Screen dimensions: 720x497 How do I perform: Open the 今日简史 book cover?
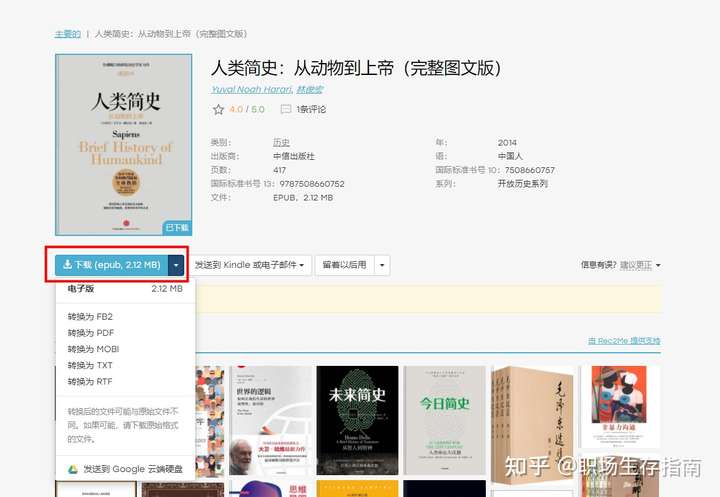pyautogui.click(x=444, y=420)
